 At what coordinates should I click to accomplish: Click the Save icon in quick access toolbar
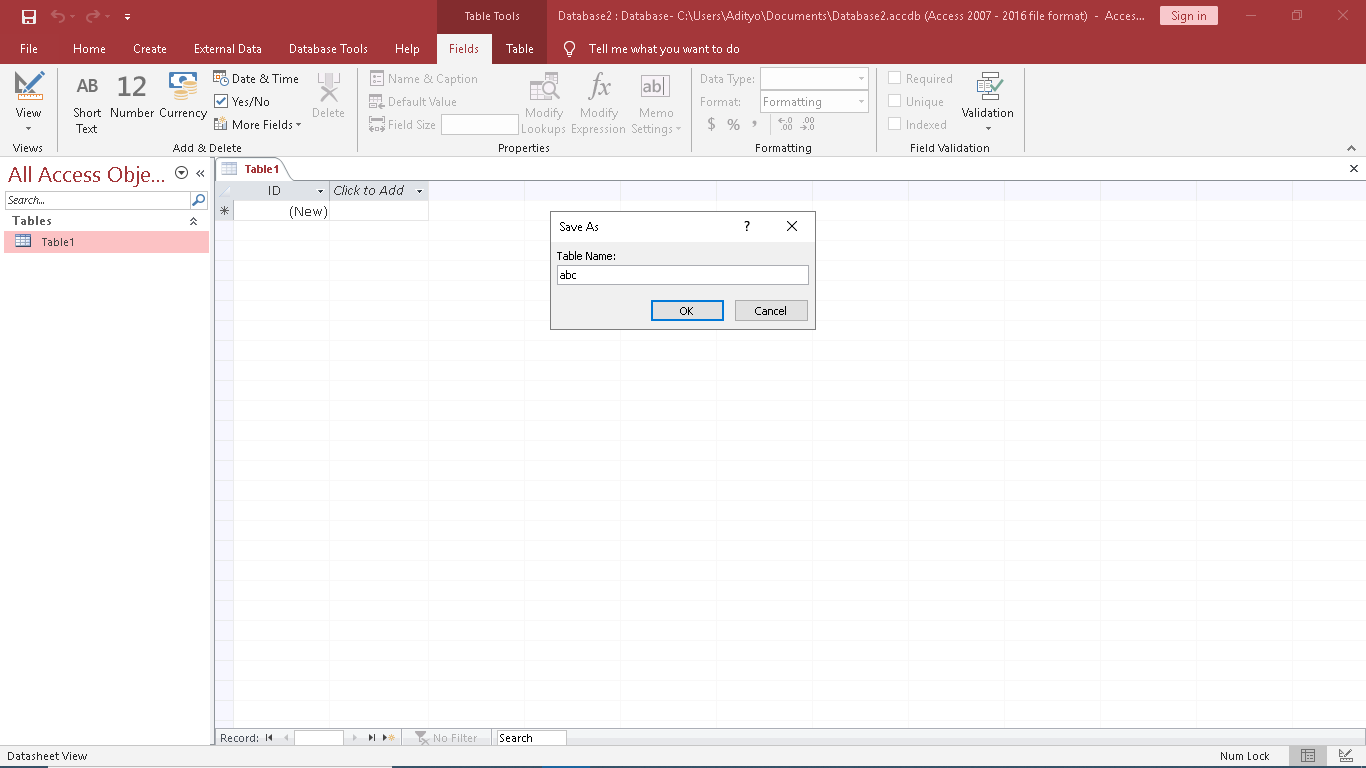click(x=28, y=16)
